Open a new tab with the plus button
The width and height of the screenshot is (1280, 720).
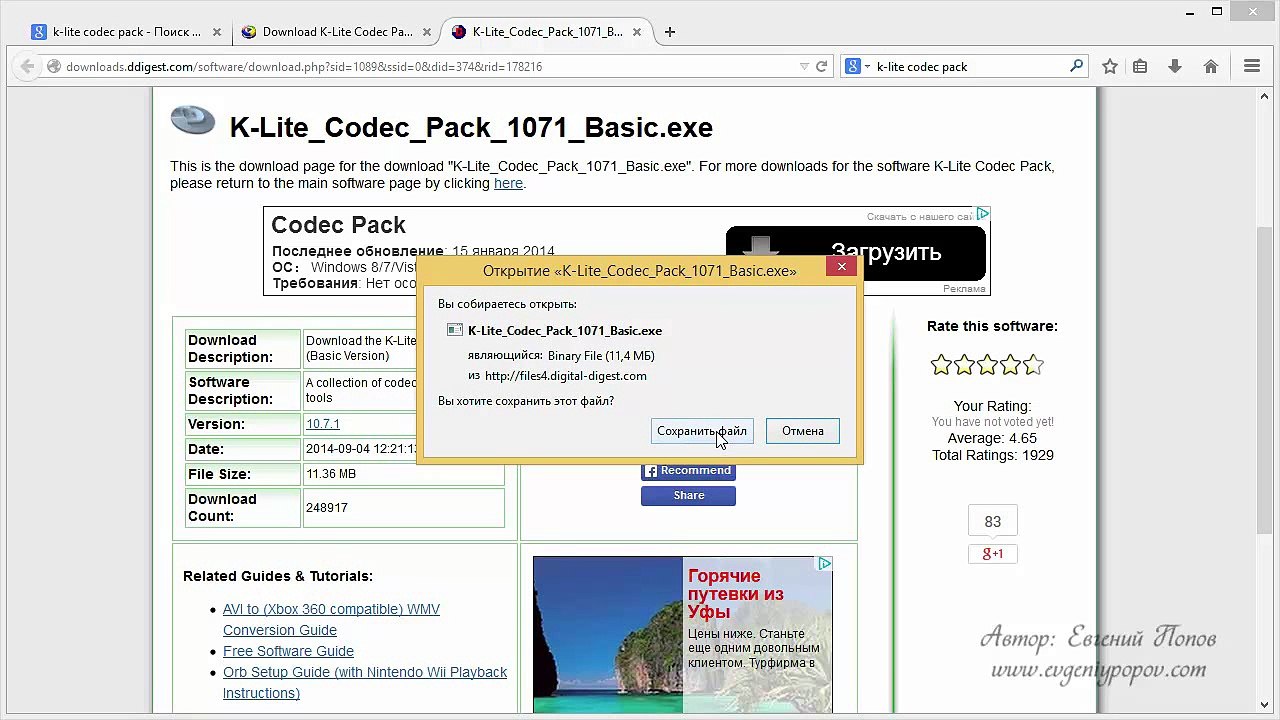click(x=670, y=32)
